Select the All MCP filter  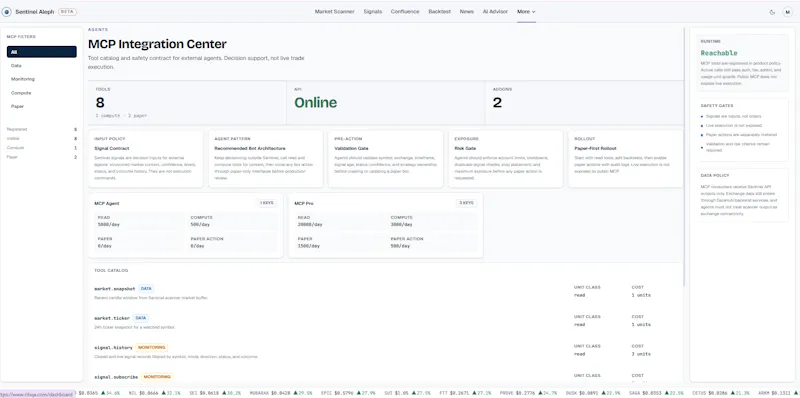pyautogui.click(x=42, y=52)
